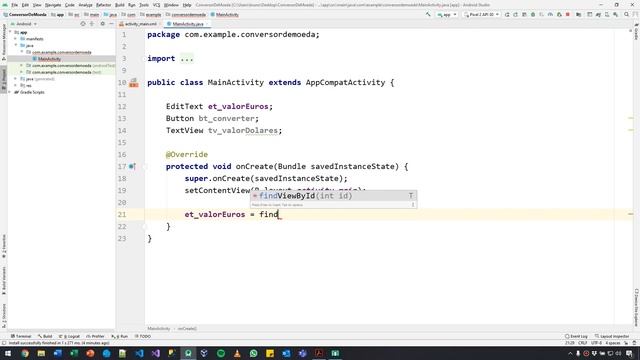This screenshot has width=640, height=360.
Task: Open the Android project view dropdown
Action: click(24, 24)
